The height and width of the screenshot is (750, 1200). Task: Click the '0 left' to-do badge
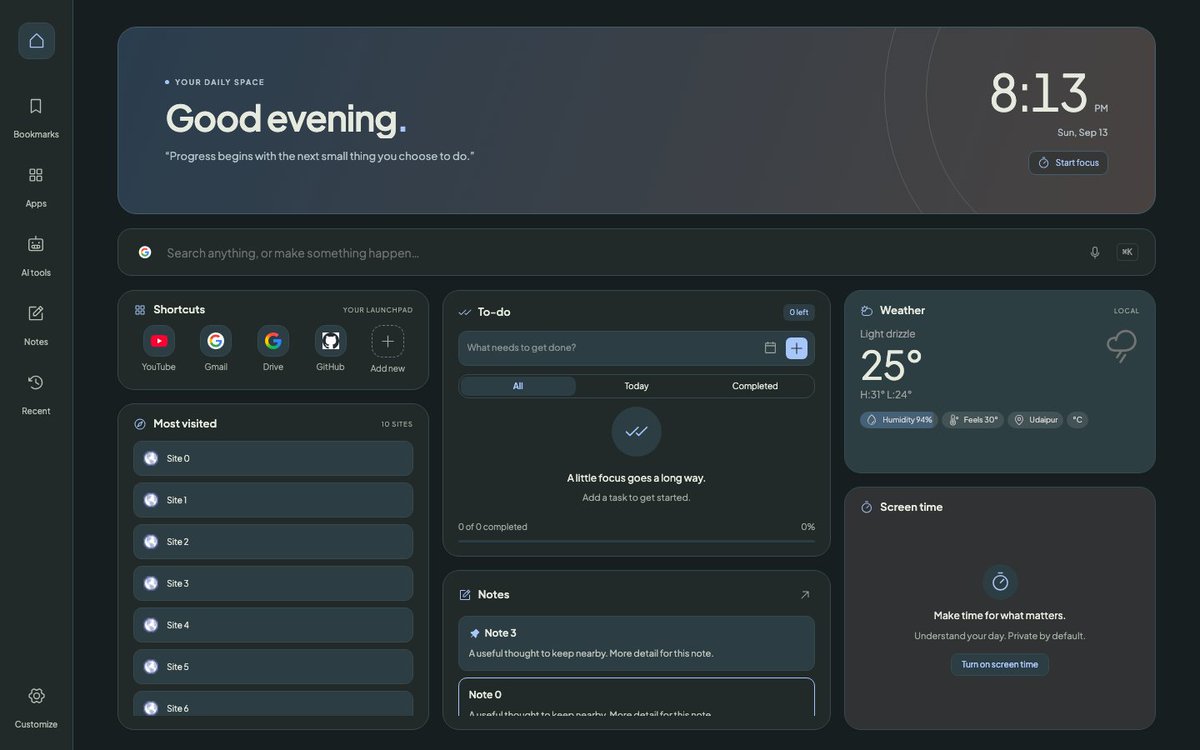799,312
